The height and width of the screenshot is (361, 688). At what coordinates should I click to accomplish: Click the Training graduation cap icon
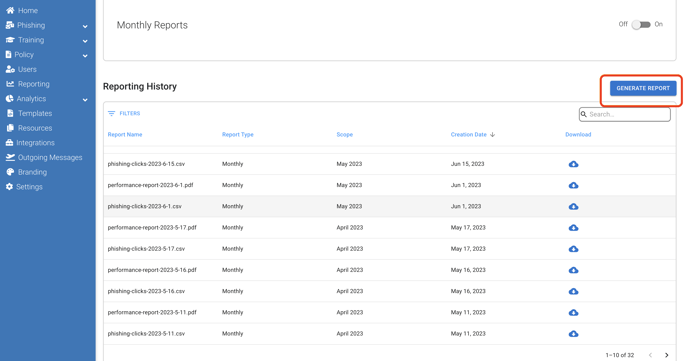10,40
